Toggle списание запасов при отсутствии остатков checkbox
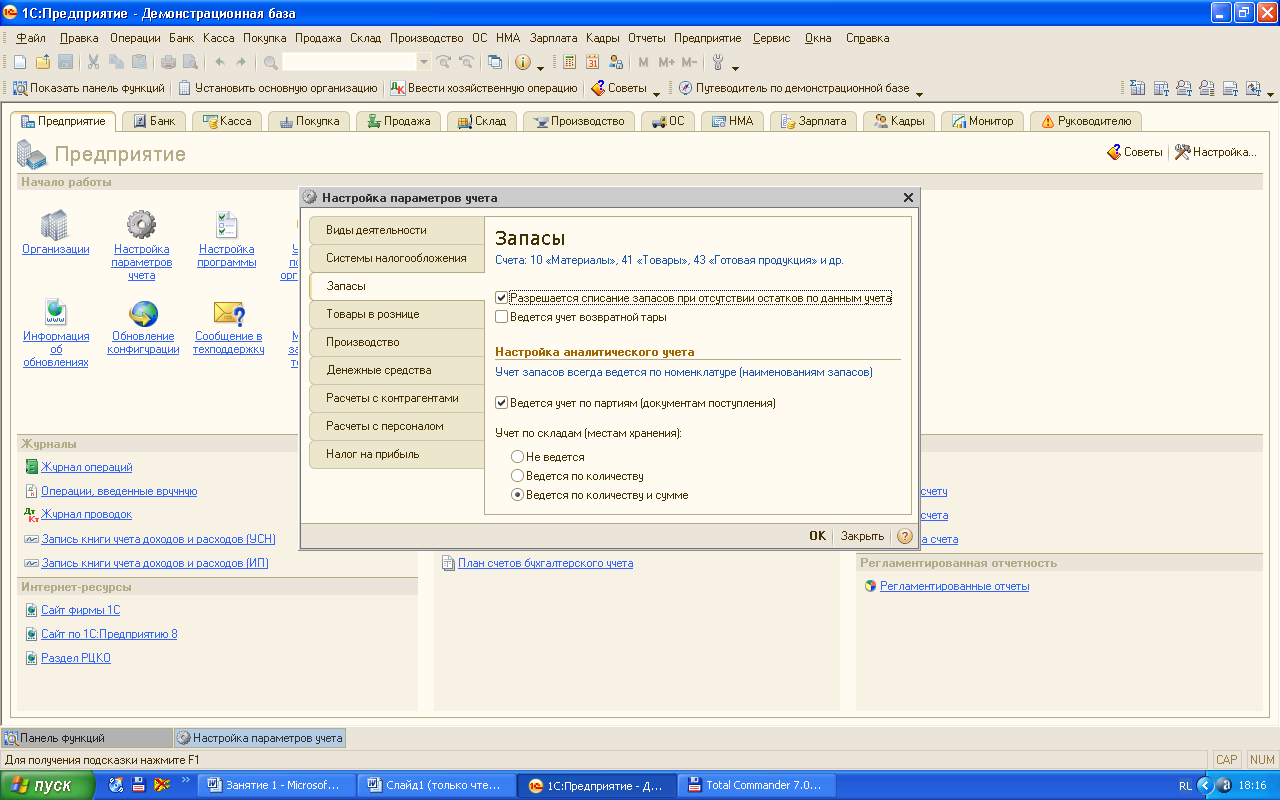 tap(502, 298)
